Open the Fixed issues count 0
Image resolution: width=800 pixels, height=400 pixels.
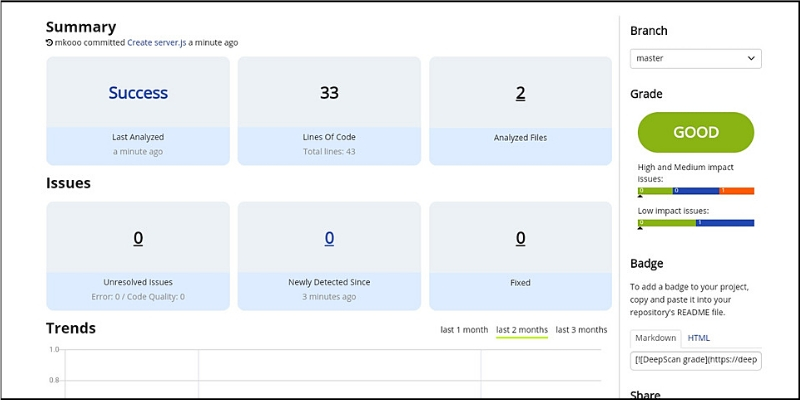(520, 238)
